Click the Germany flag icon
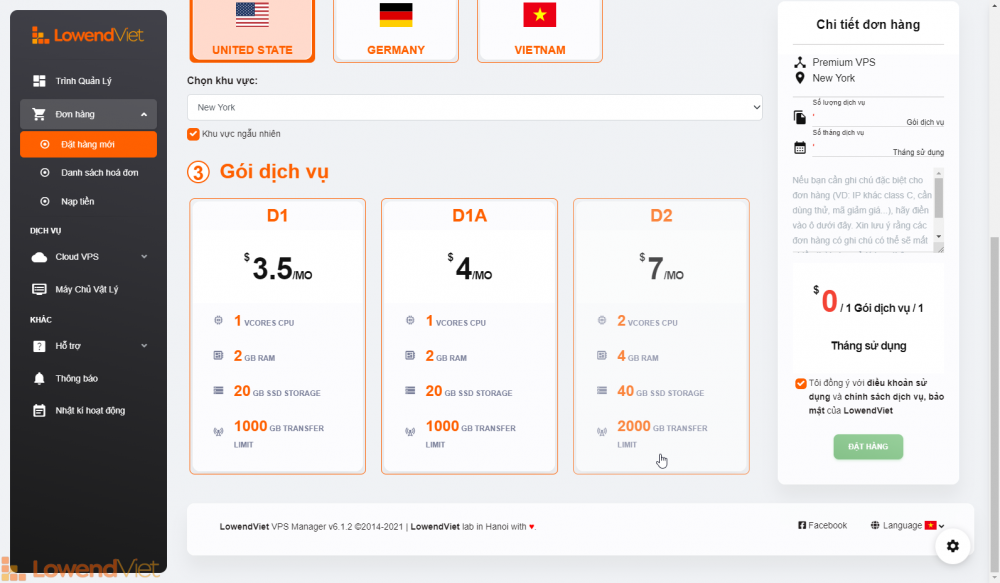 click(x=395, y=15)
